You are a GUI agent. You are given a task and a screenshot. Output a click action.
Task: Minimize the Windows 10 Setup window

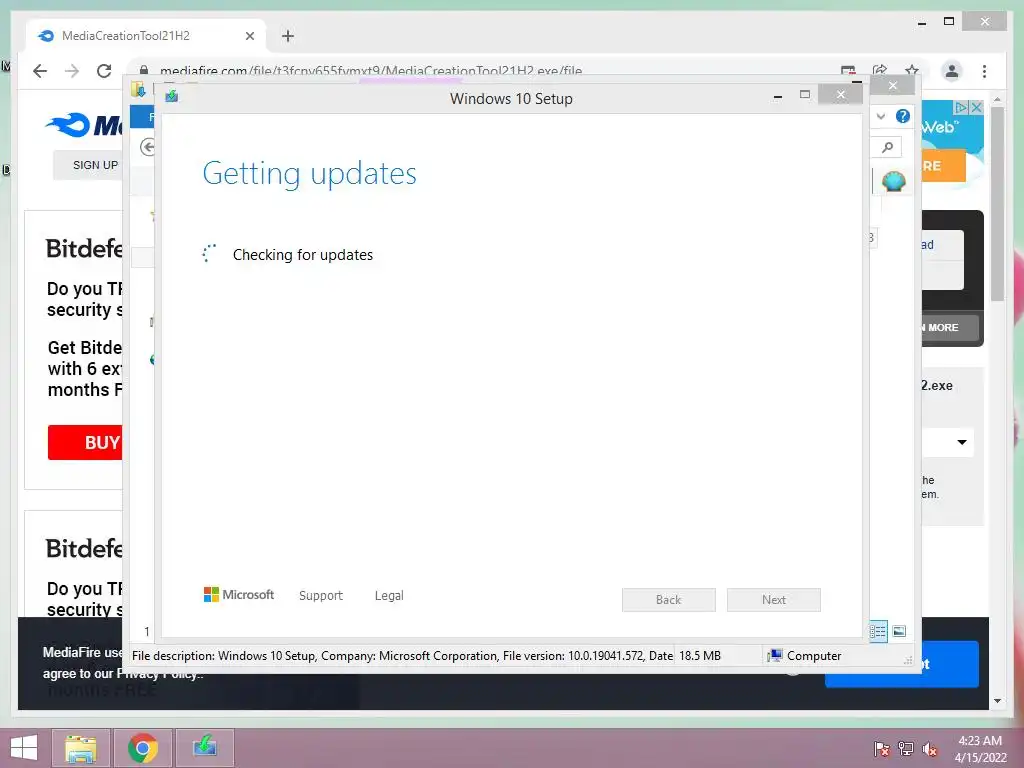click(777, 97)
